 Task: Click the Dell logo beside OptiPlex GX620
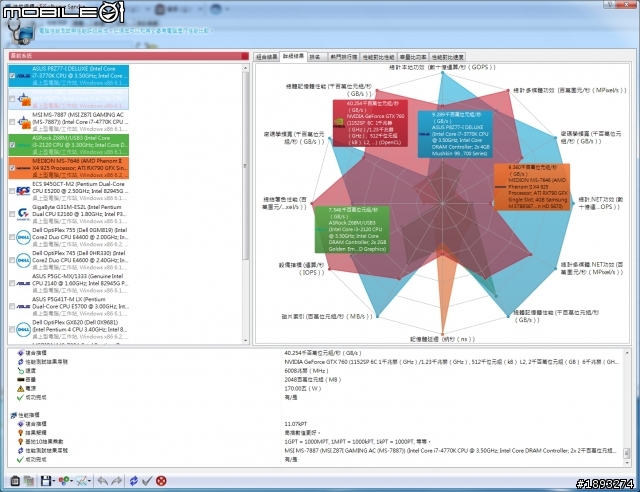[x=23, y=329]
